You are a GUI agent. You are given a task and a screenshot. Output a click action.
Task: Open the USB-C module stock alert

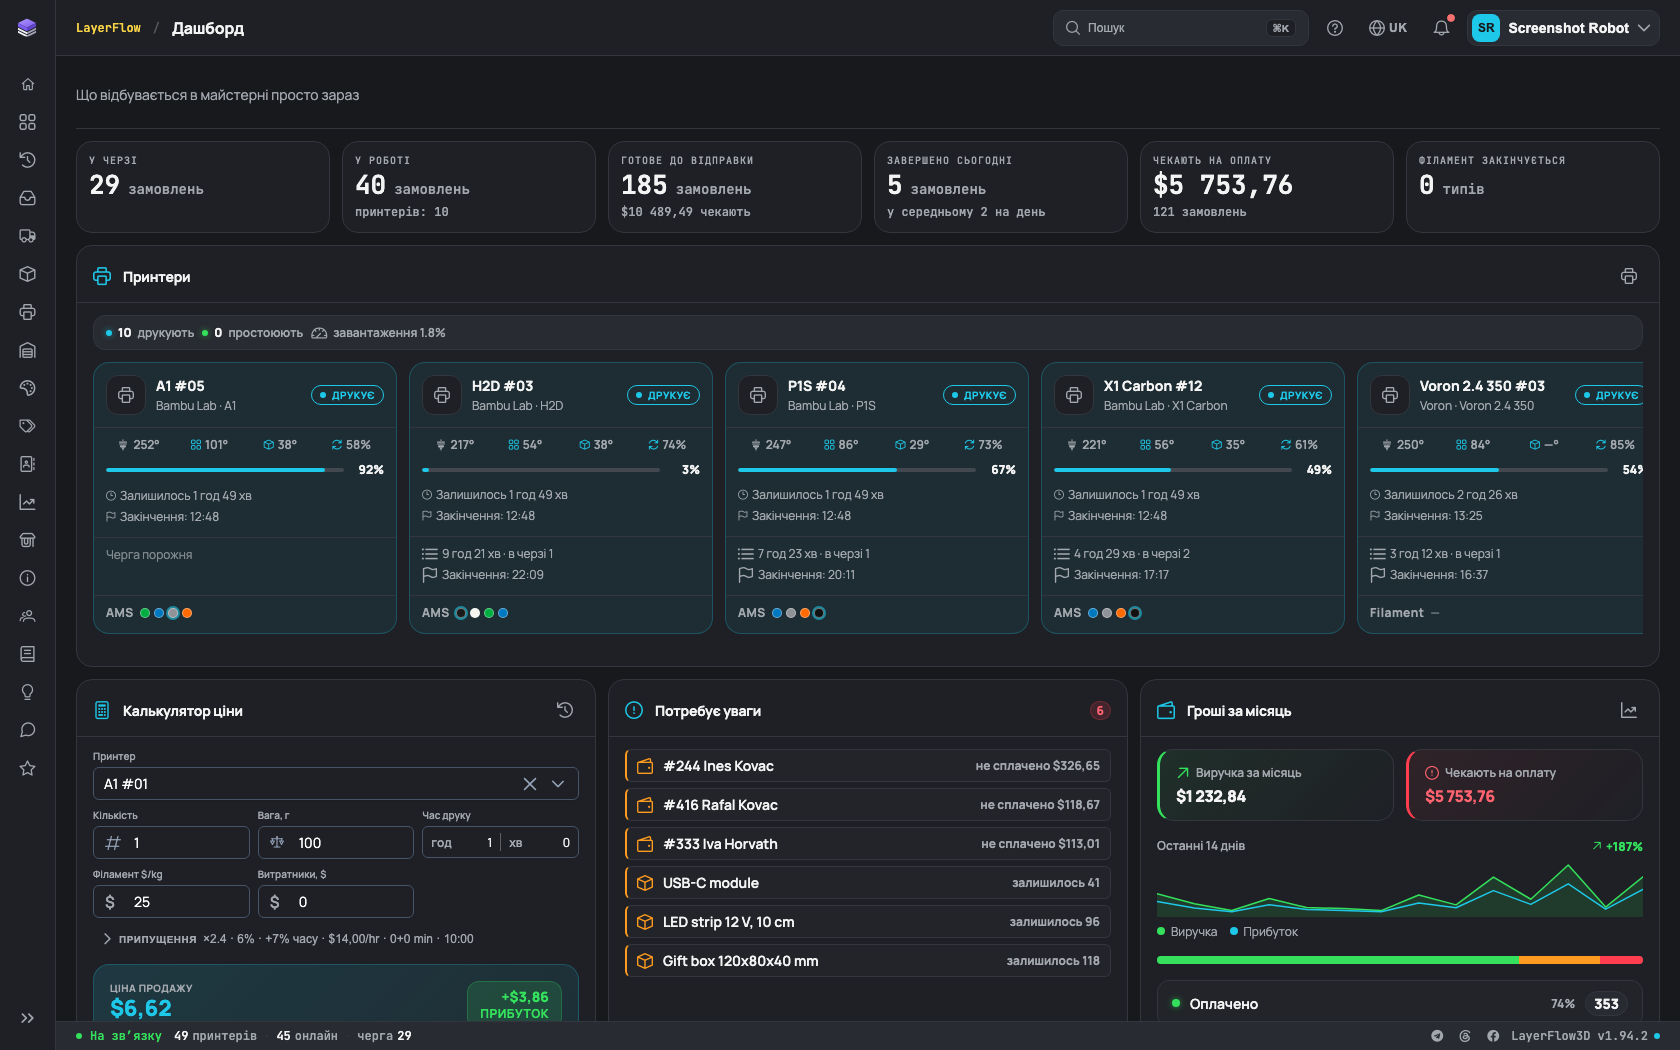pyautogui.click(x=868, y=883)
